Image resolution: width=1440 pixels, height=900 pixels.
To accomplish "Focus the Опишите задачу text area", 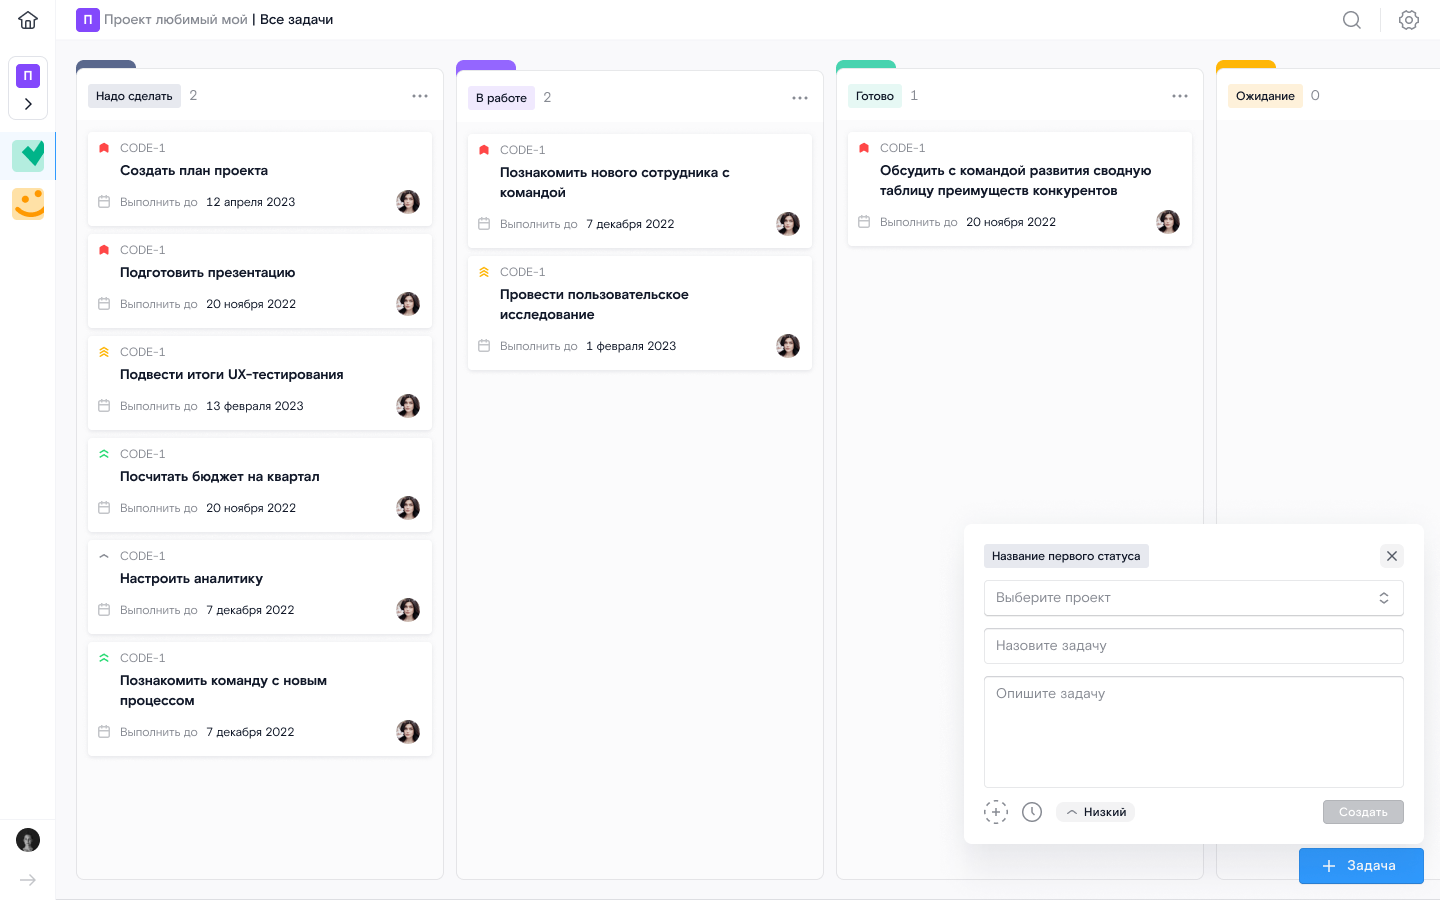I will [x=1194, y=732].
